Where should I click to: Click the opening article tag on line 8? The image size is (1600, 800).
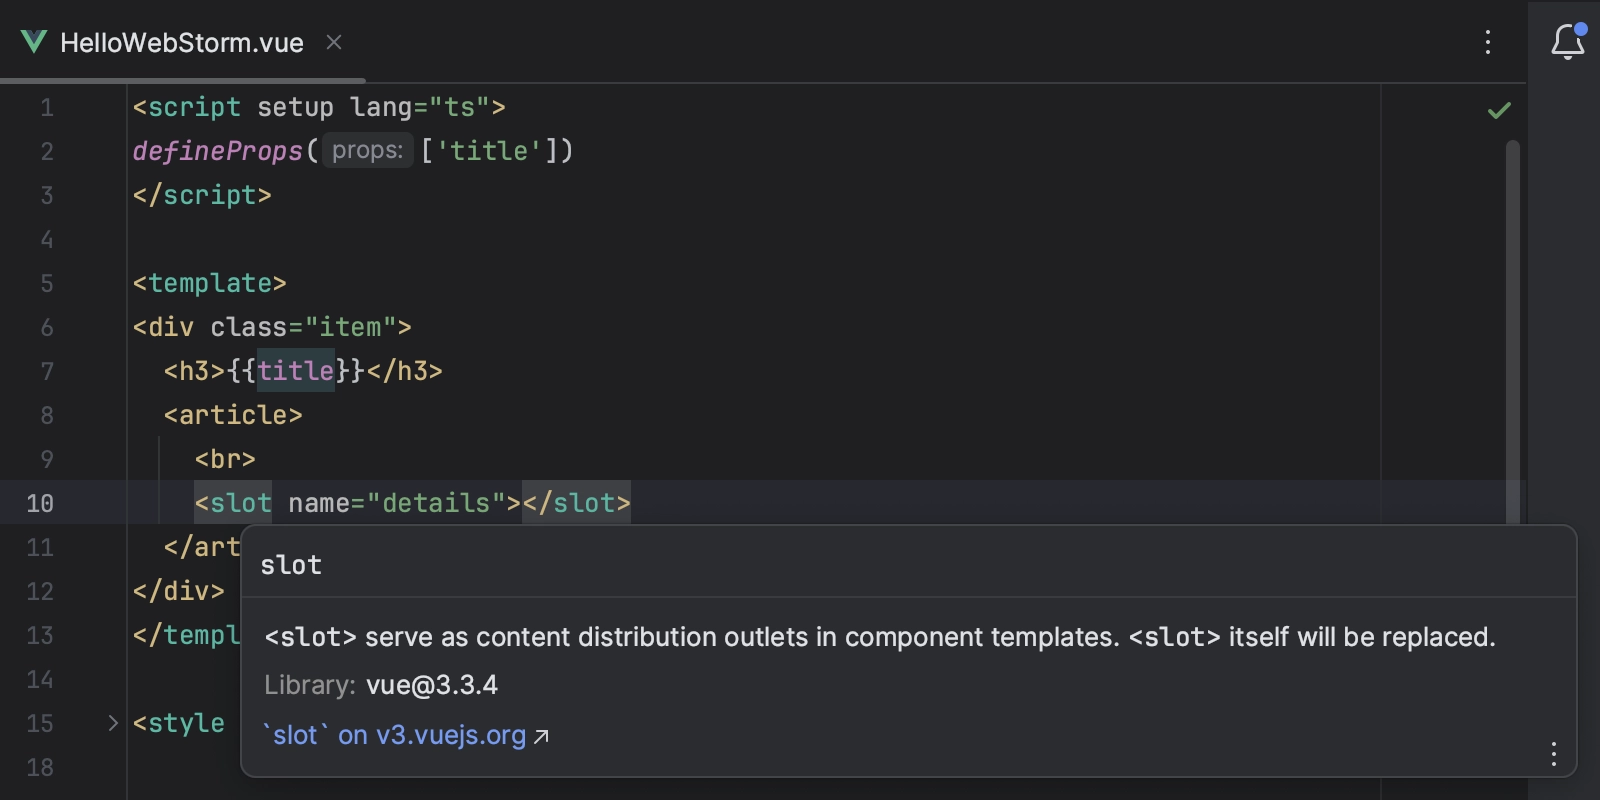[233, 415]
